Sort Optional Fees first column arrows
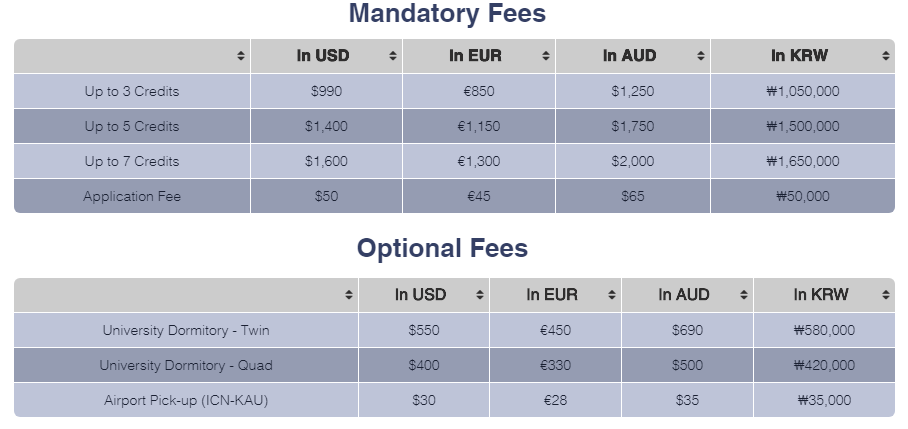 [349, 295]
